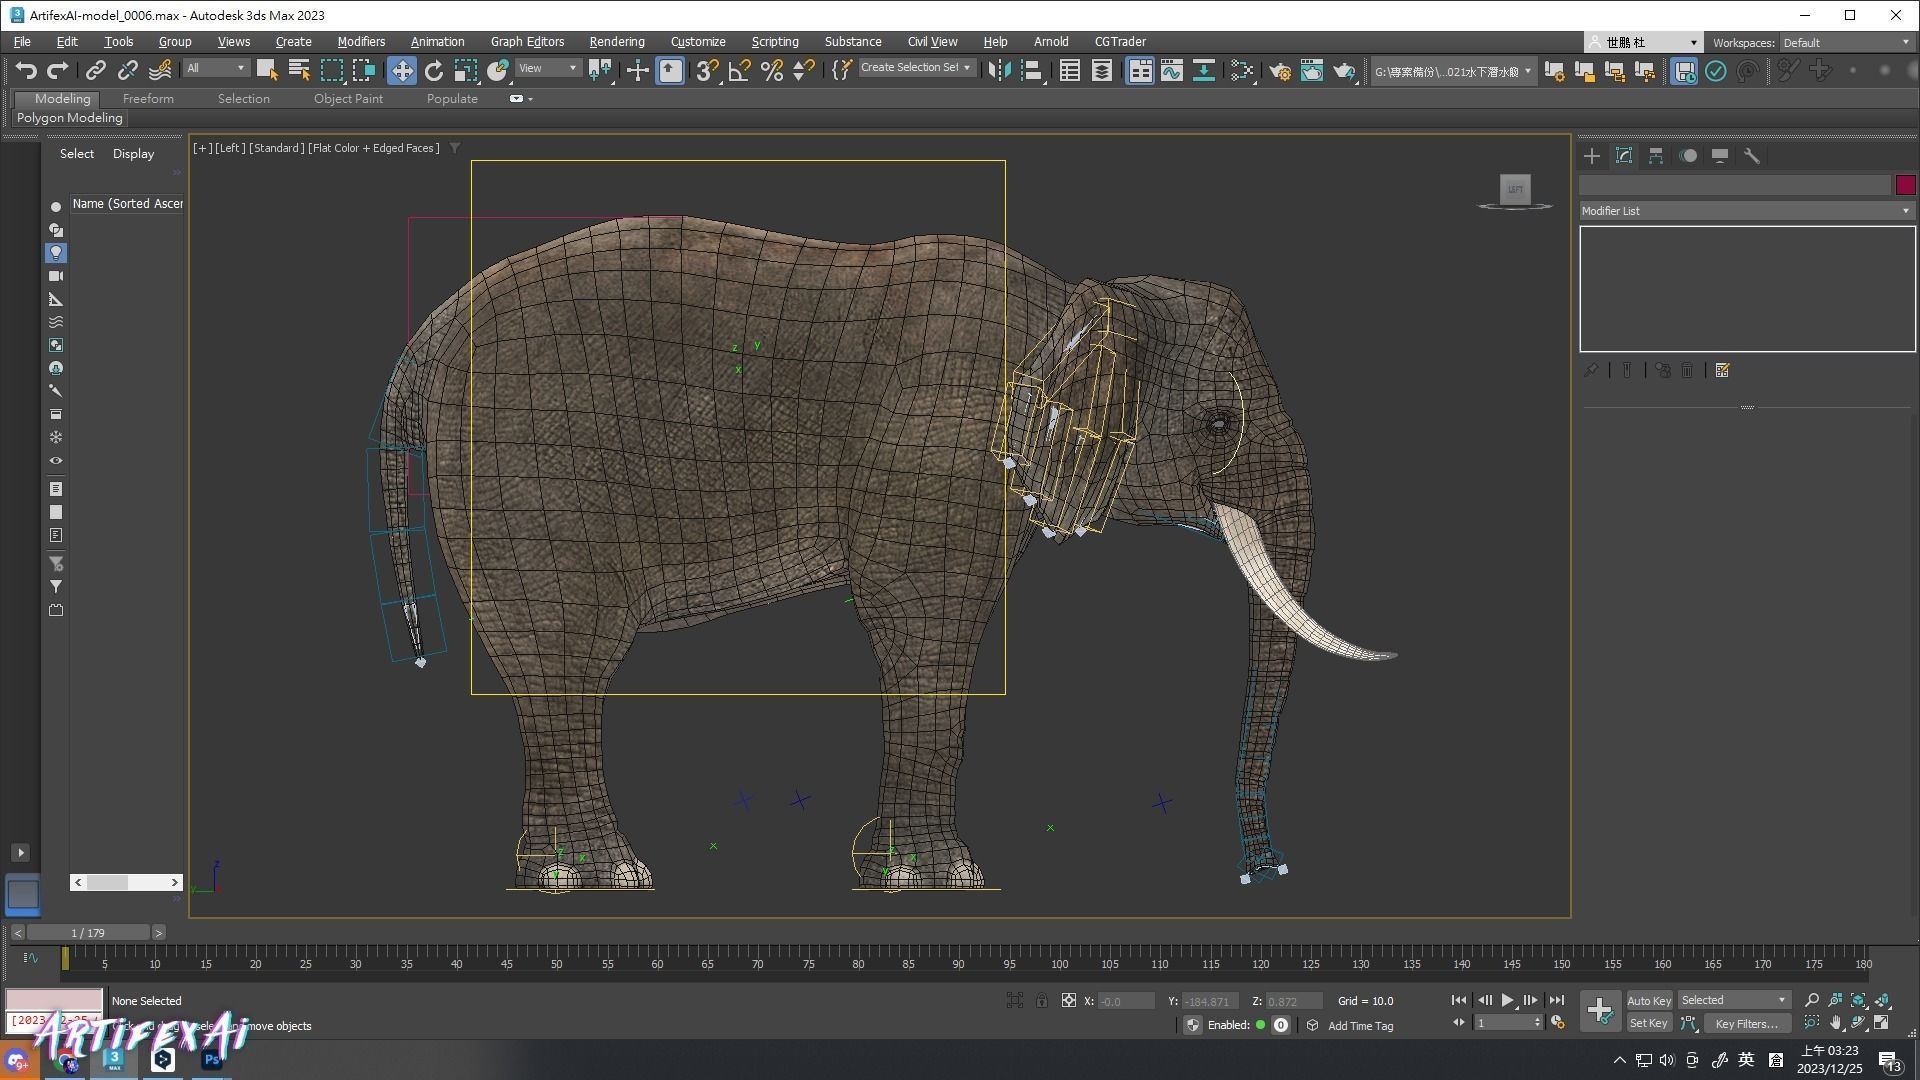
Task: Click the Redo arrow icon
Action: coord(58,70)
